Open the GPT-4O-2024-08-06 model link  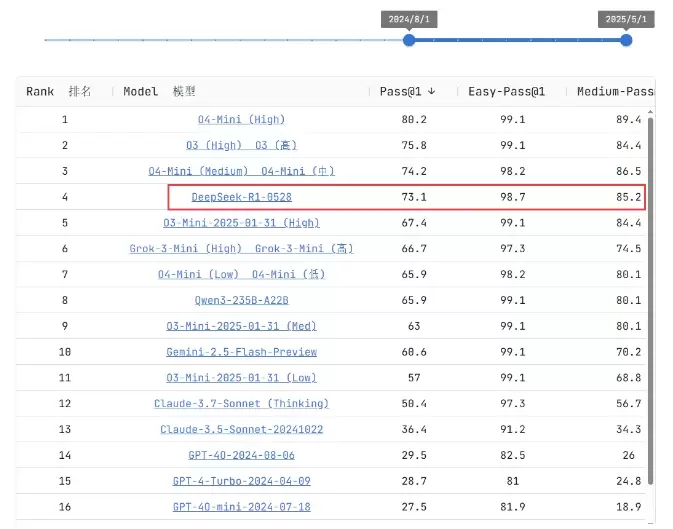coord(241,456)
